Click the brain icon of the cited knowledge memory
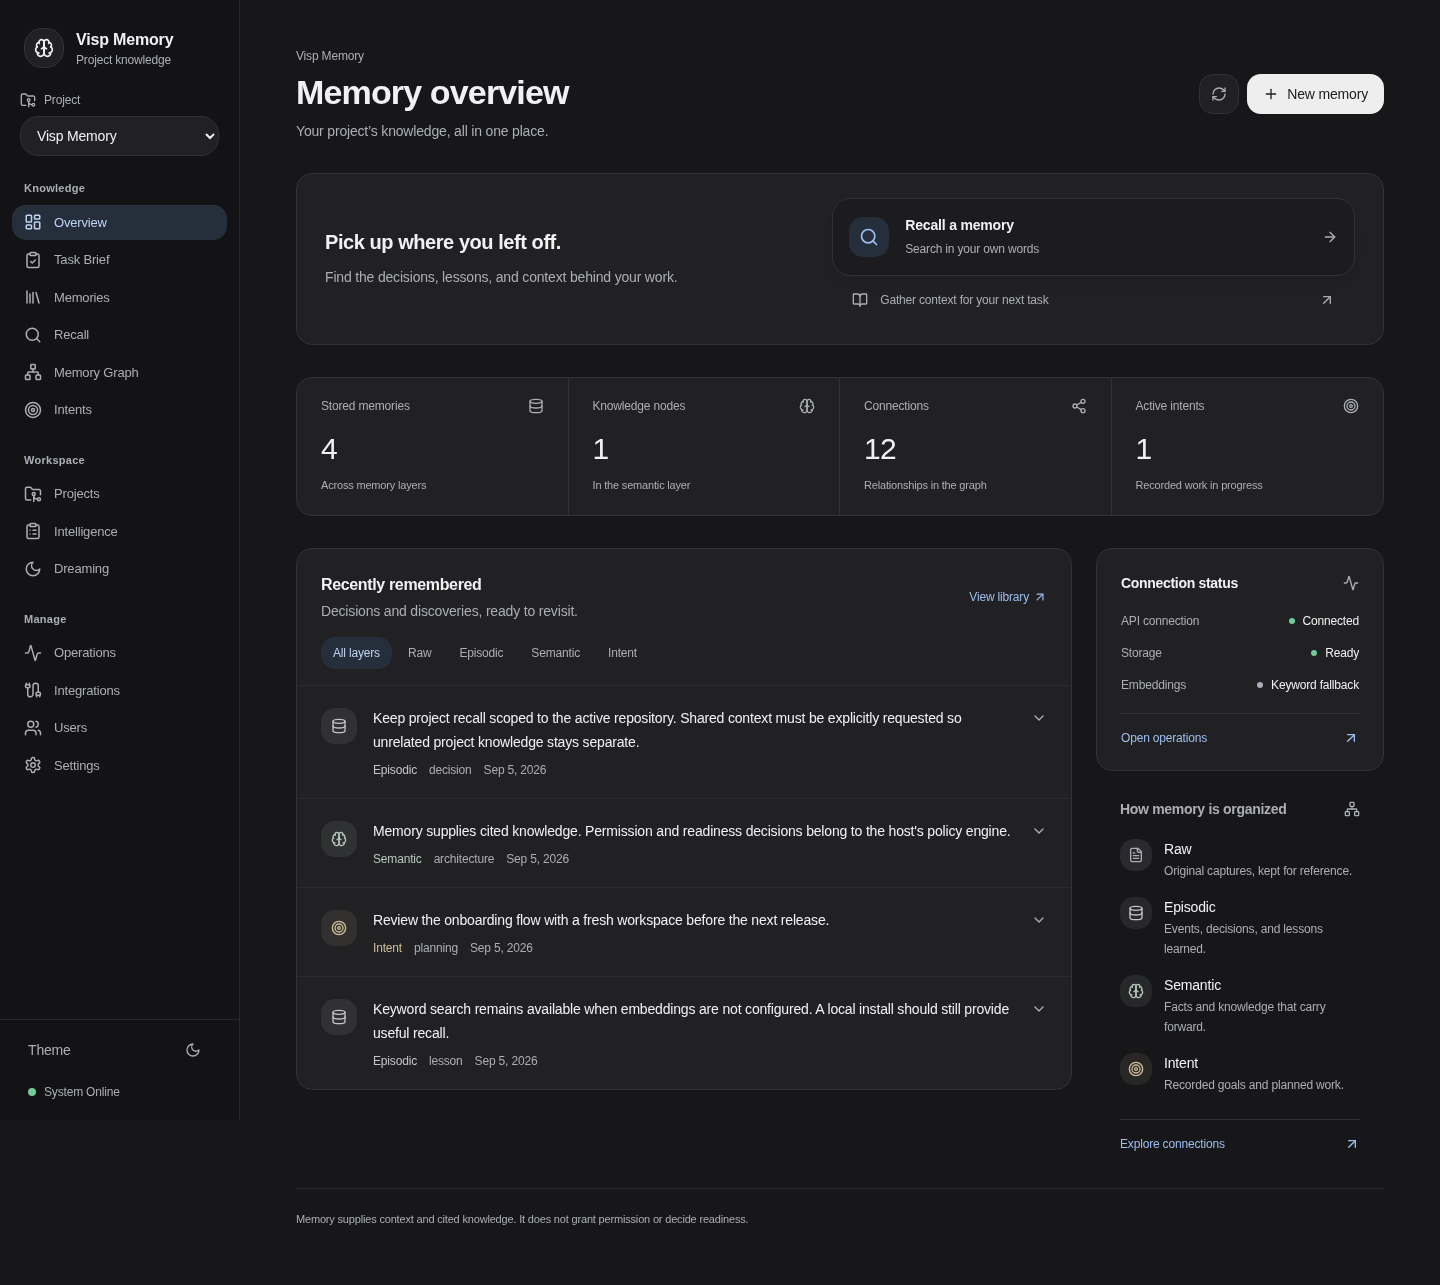Screen dimensions: 1440x1285 click(x=339, y=839)
